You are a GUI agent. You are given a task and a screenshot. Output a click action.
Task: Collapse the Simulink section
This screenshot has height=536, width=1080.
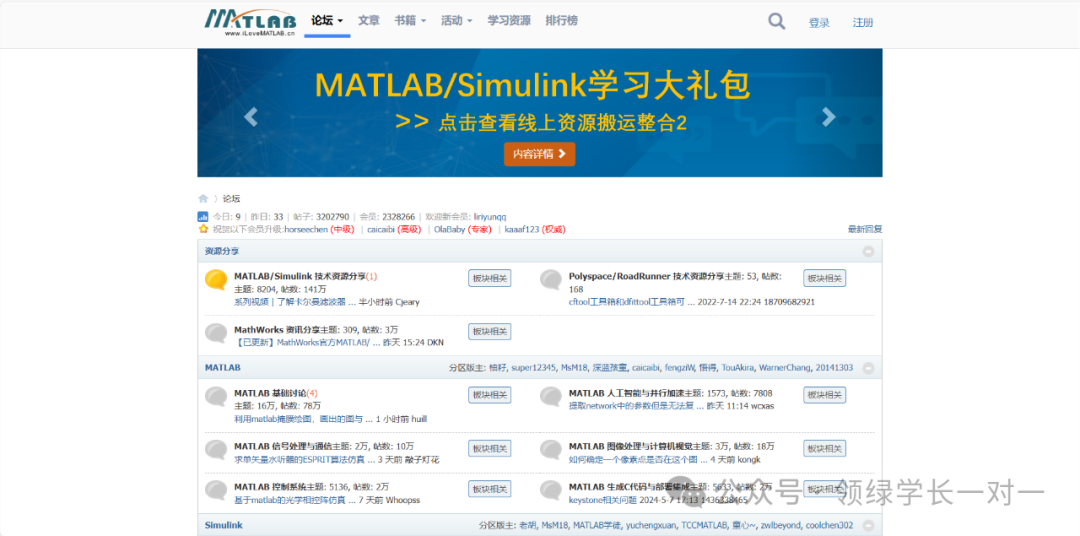(x=868, y=525)
